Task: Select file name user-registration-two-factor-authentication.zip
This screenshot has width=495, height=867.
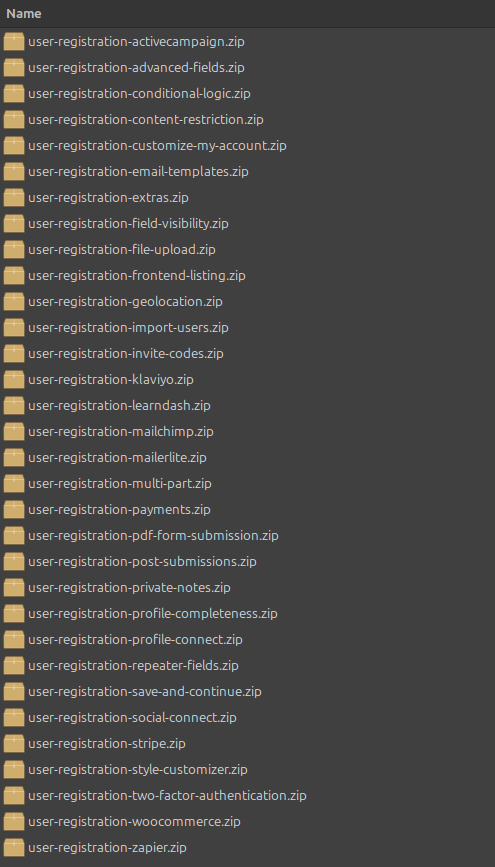Action: [x=167, y=795]
